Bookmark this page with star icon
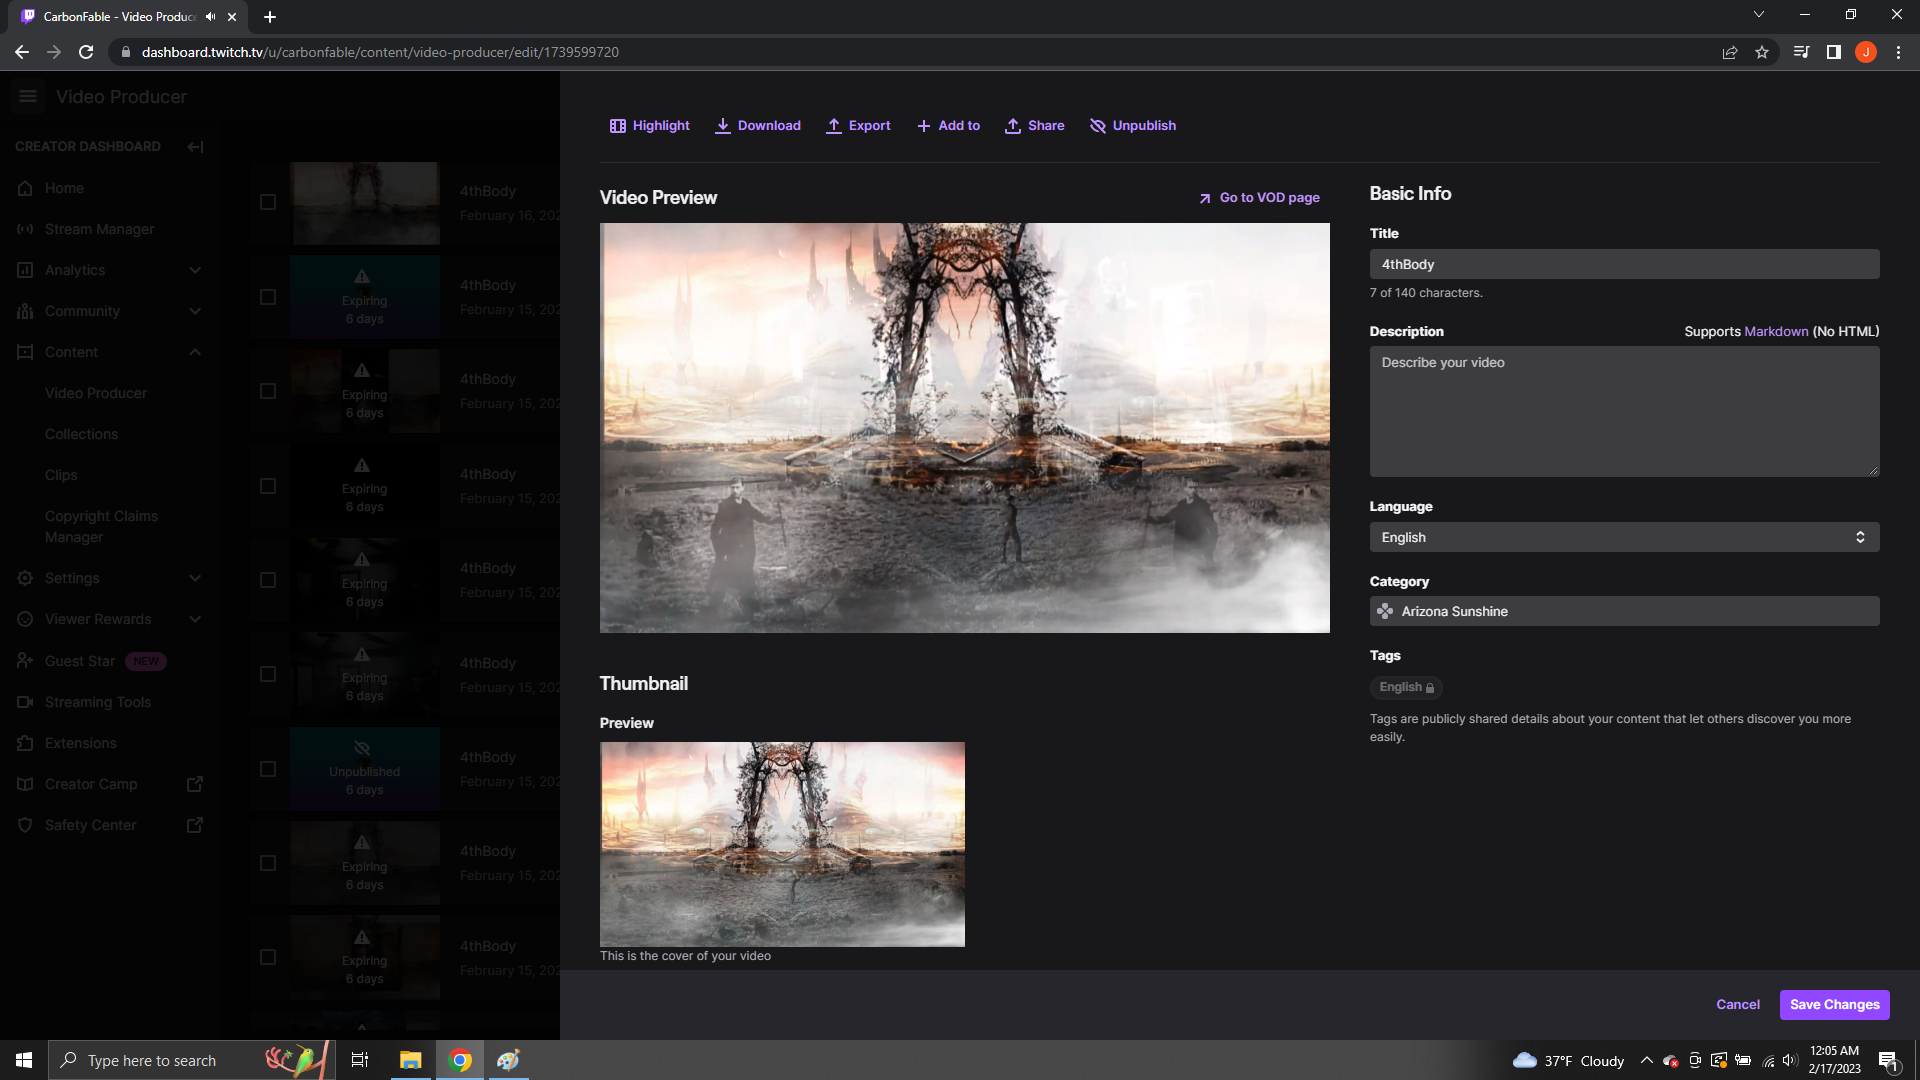 click(1762, 52)
